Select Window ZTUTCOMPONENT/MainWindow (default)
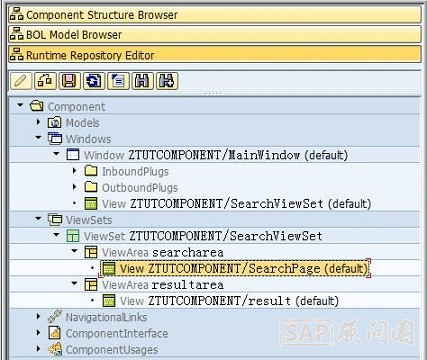Screen dimensions: 427x360 click(216, 155)
